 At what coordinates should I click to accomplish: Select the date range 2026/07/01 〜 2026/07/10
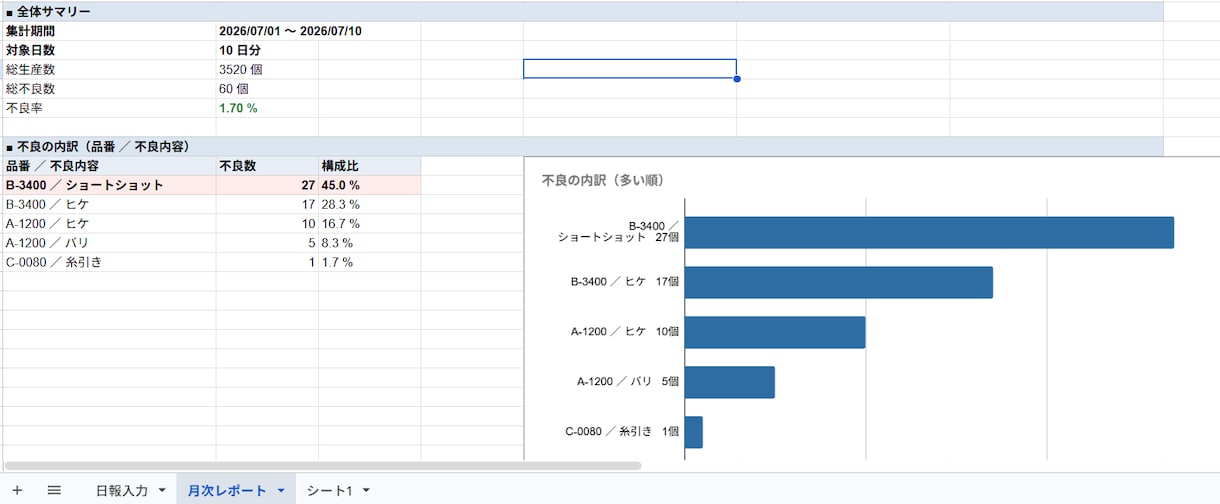(x=290, y=31)
